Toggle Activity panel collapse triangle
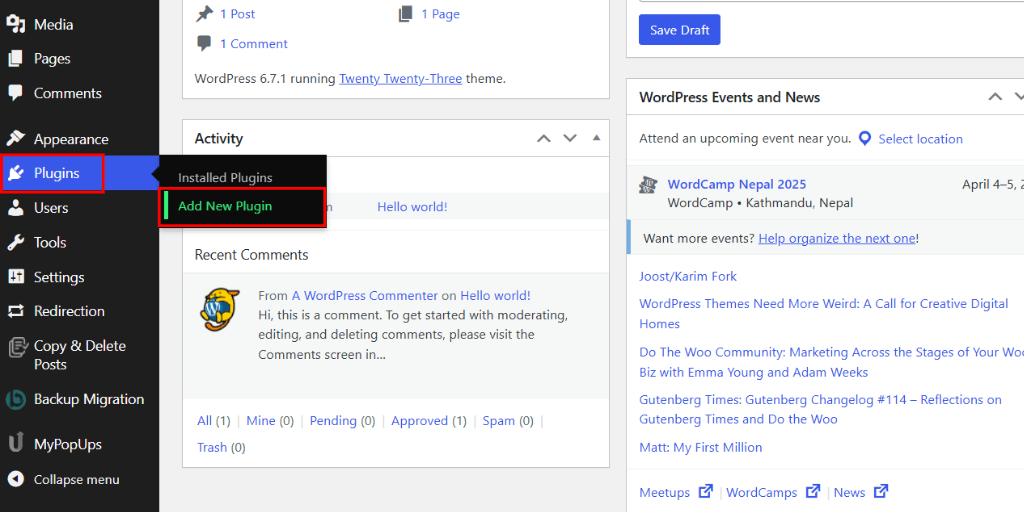 click(596, 138)
